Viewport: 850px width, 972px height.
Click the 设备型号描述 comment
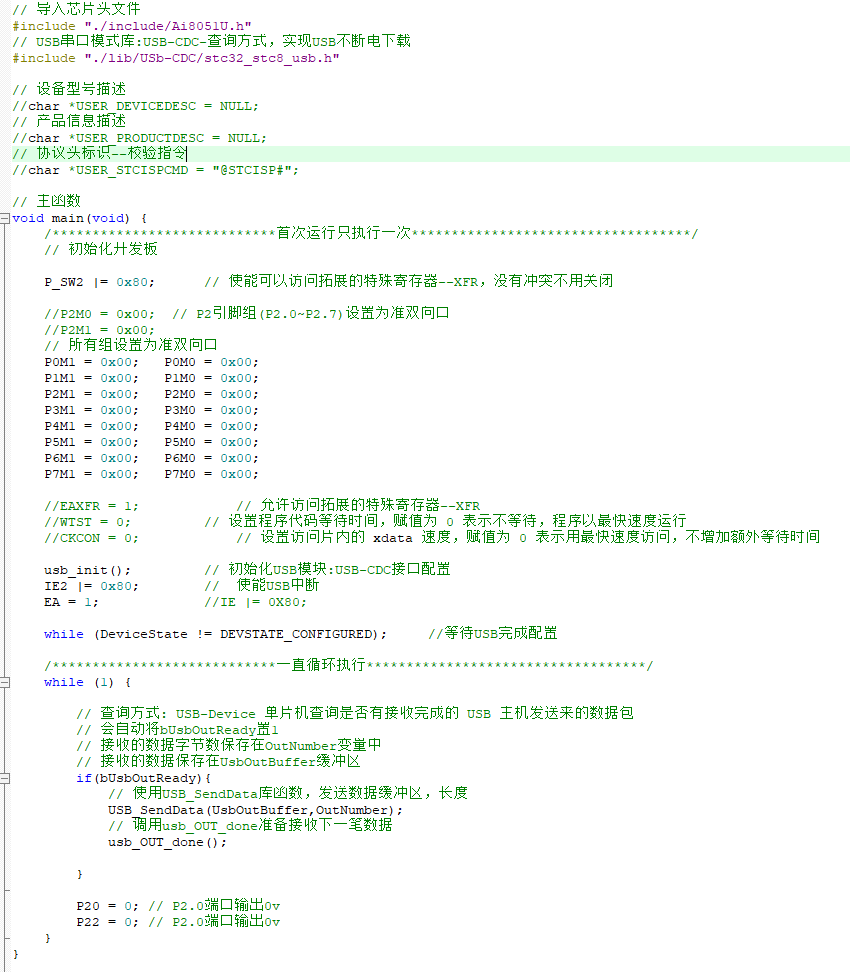coord(69,89)
